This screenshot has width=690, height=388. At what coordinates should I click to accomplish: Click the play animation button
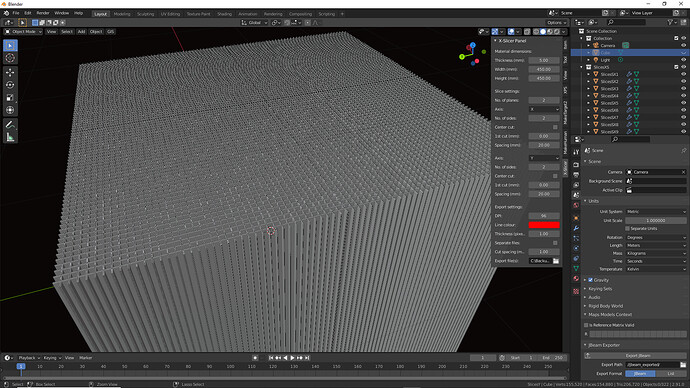292,358
